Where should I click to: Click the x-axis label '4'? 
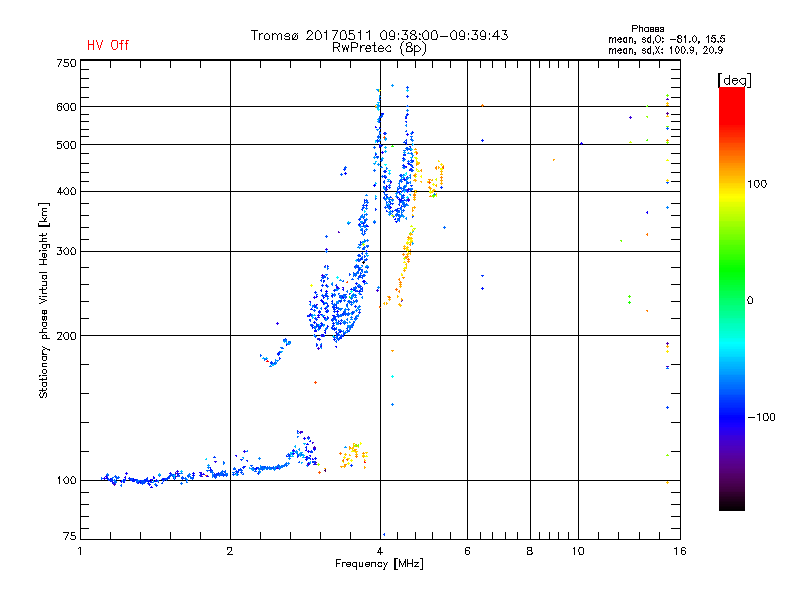click(380, 551)
